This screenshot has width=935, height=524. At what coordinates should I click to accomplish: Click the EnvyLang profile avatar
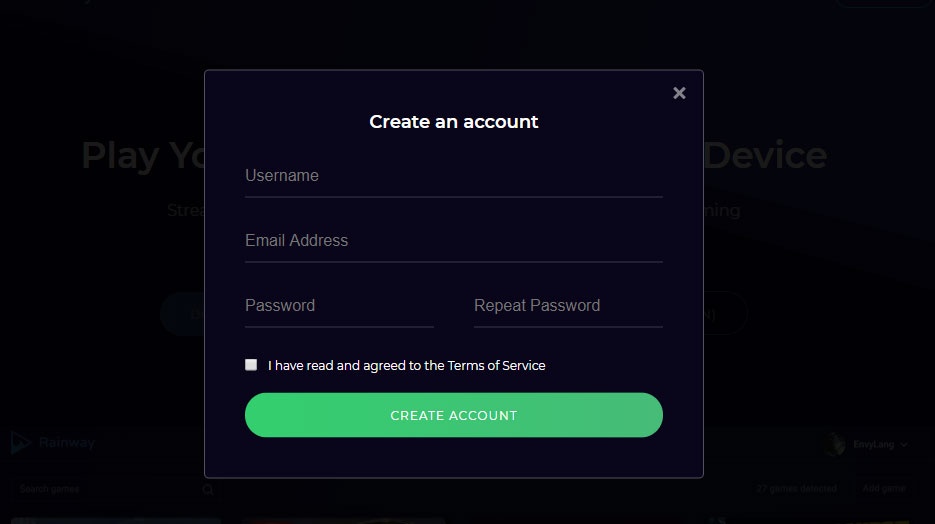[x=835, y=444]
